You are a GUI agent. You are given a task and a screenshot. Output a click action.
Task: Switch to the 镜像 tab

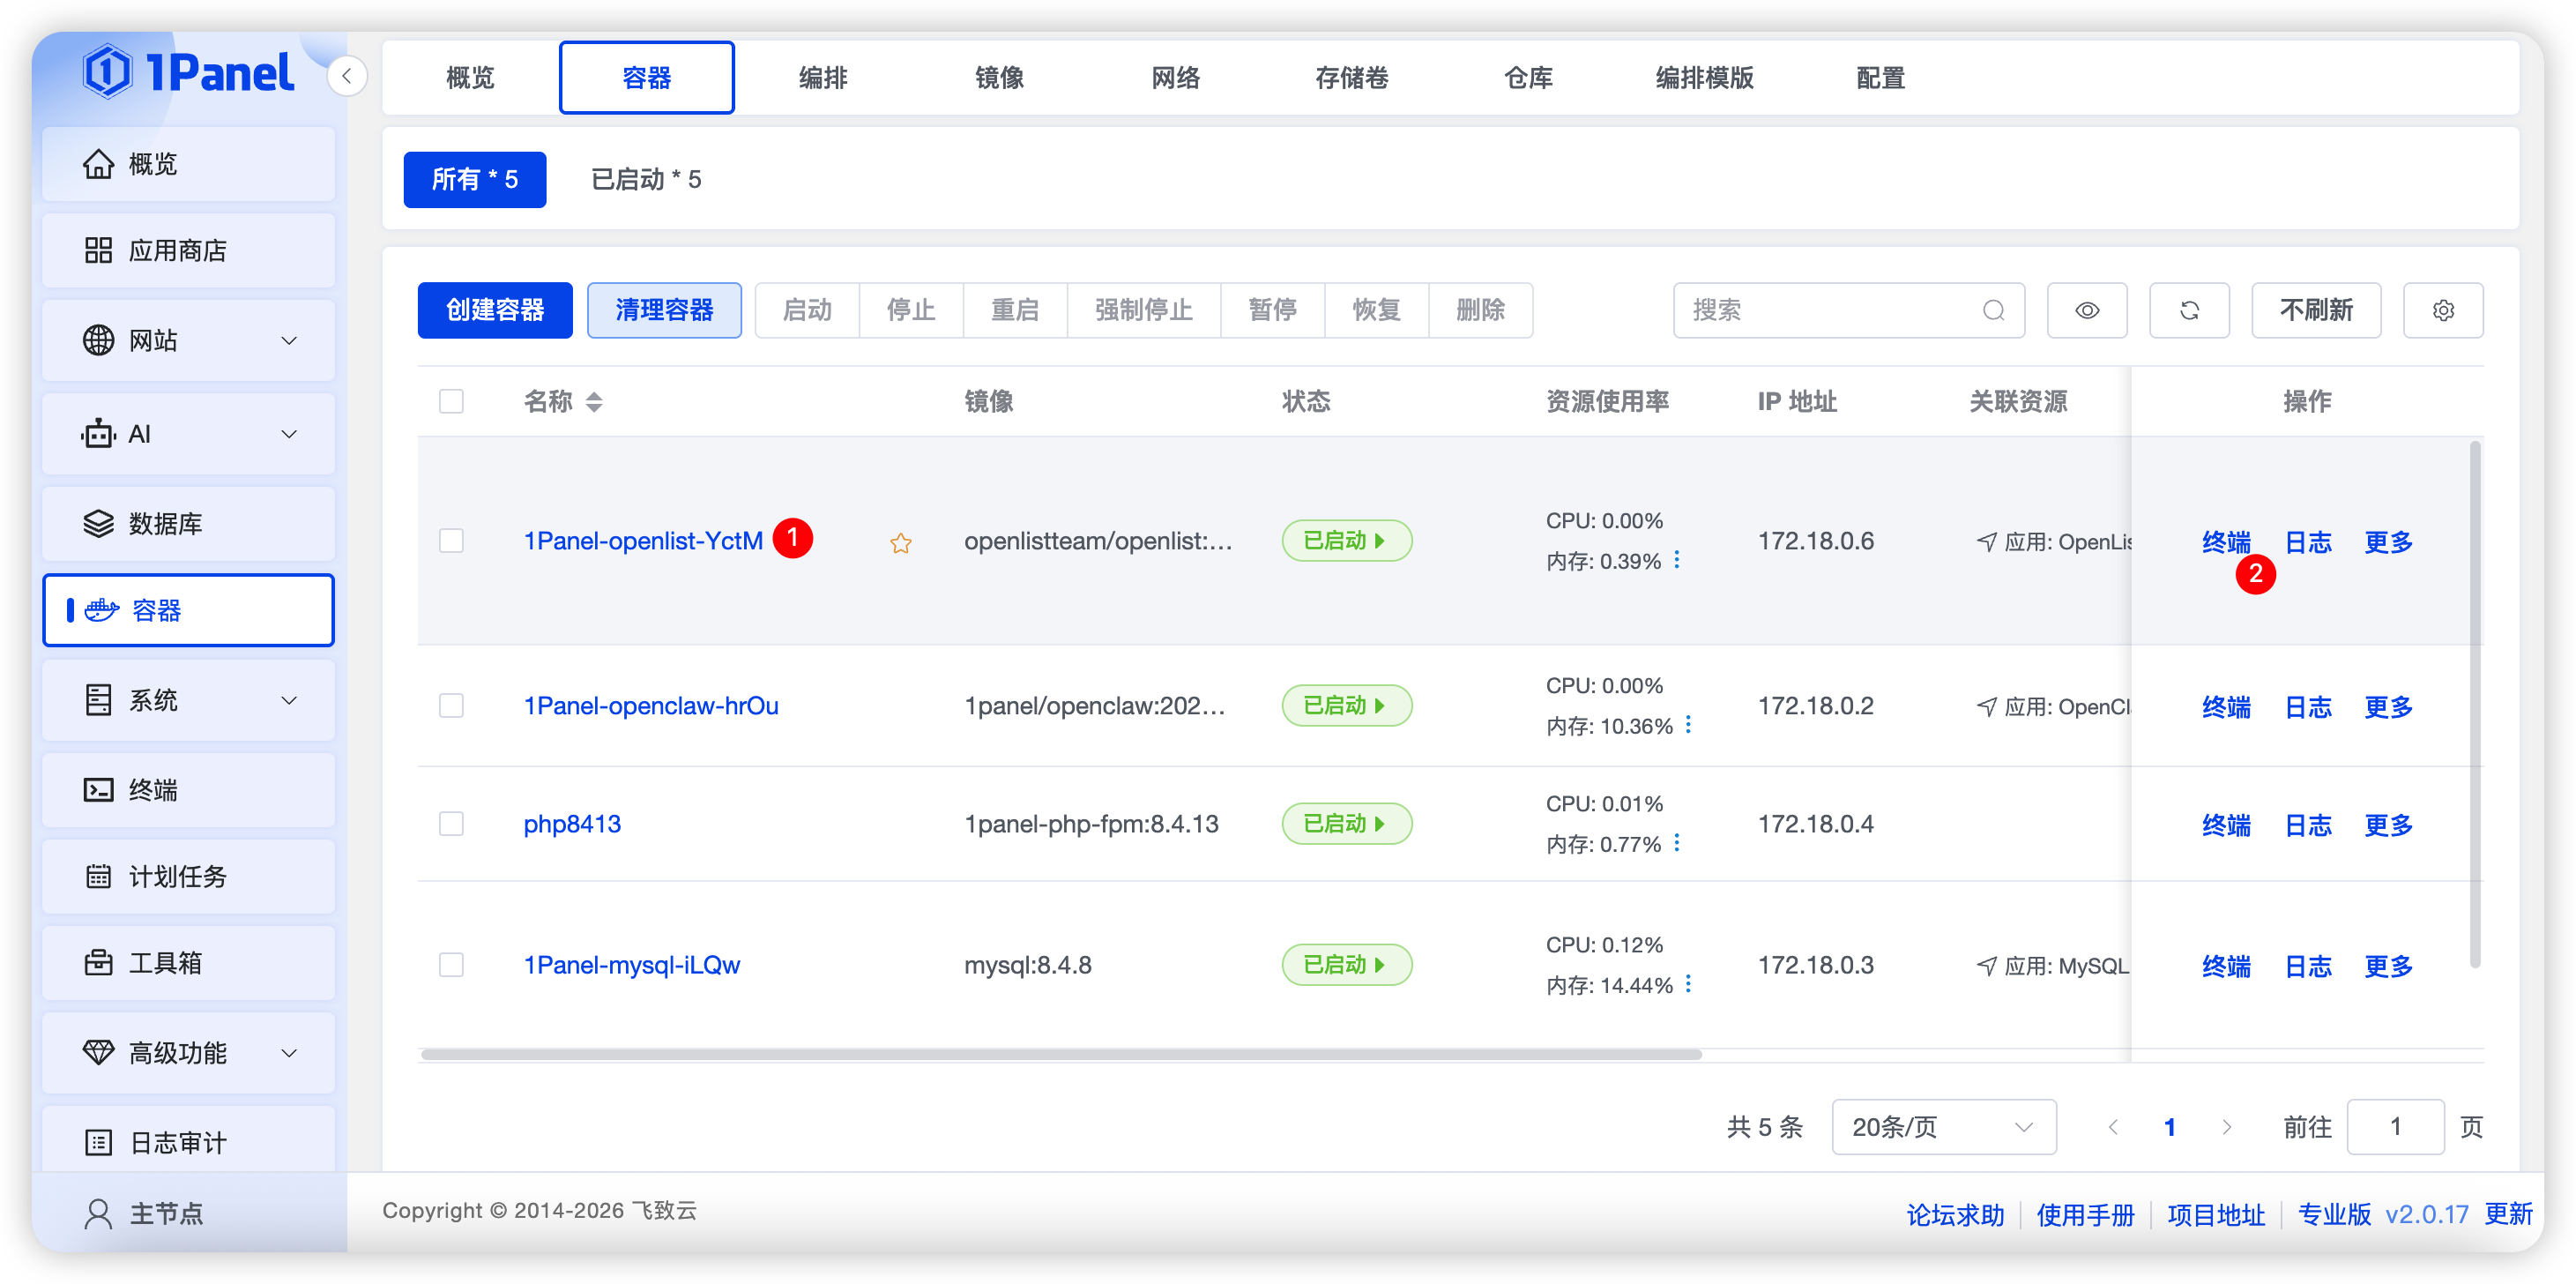(x=999, y=77)
